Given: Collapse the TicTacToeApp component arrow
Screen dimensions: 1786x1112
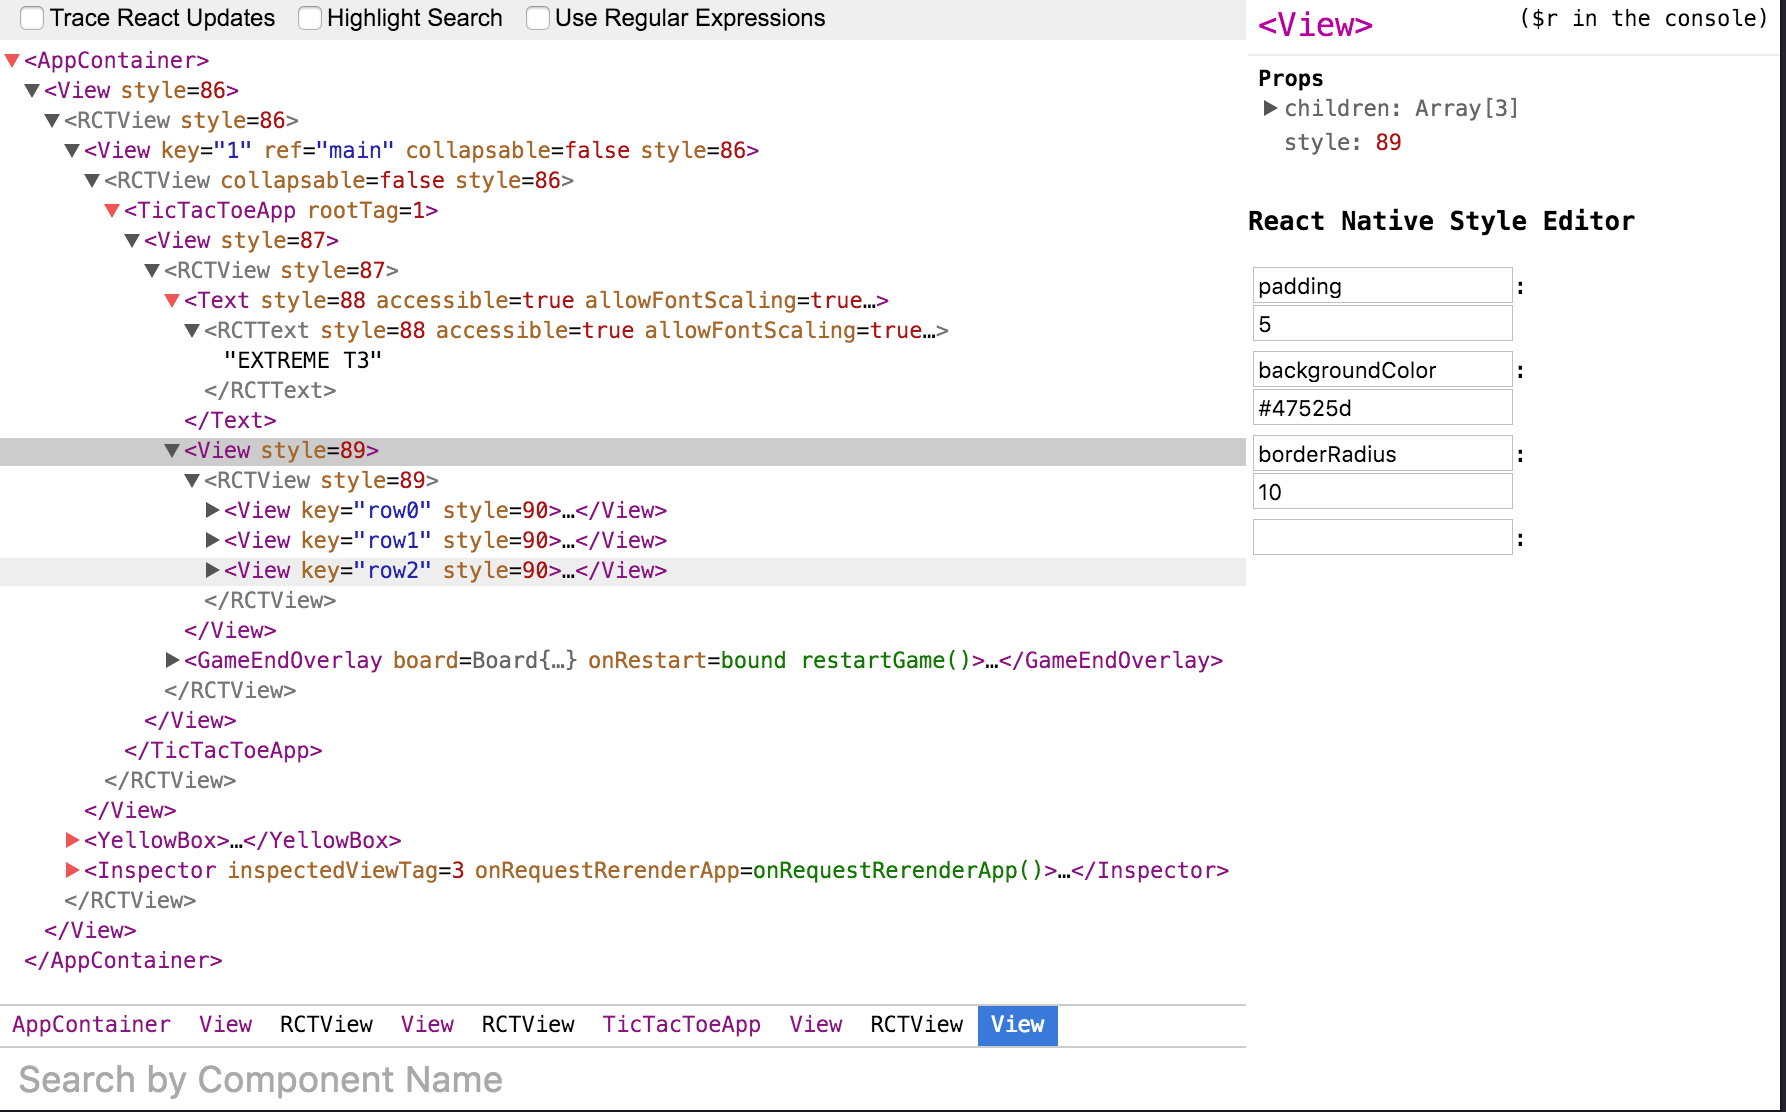Looking at the screenshot, I should (x=112, y=211).
